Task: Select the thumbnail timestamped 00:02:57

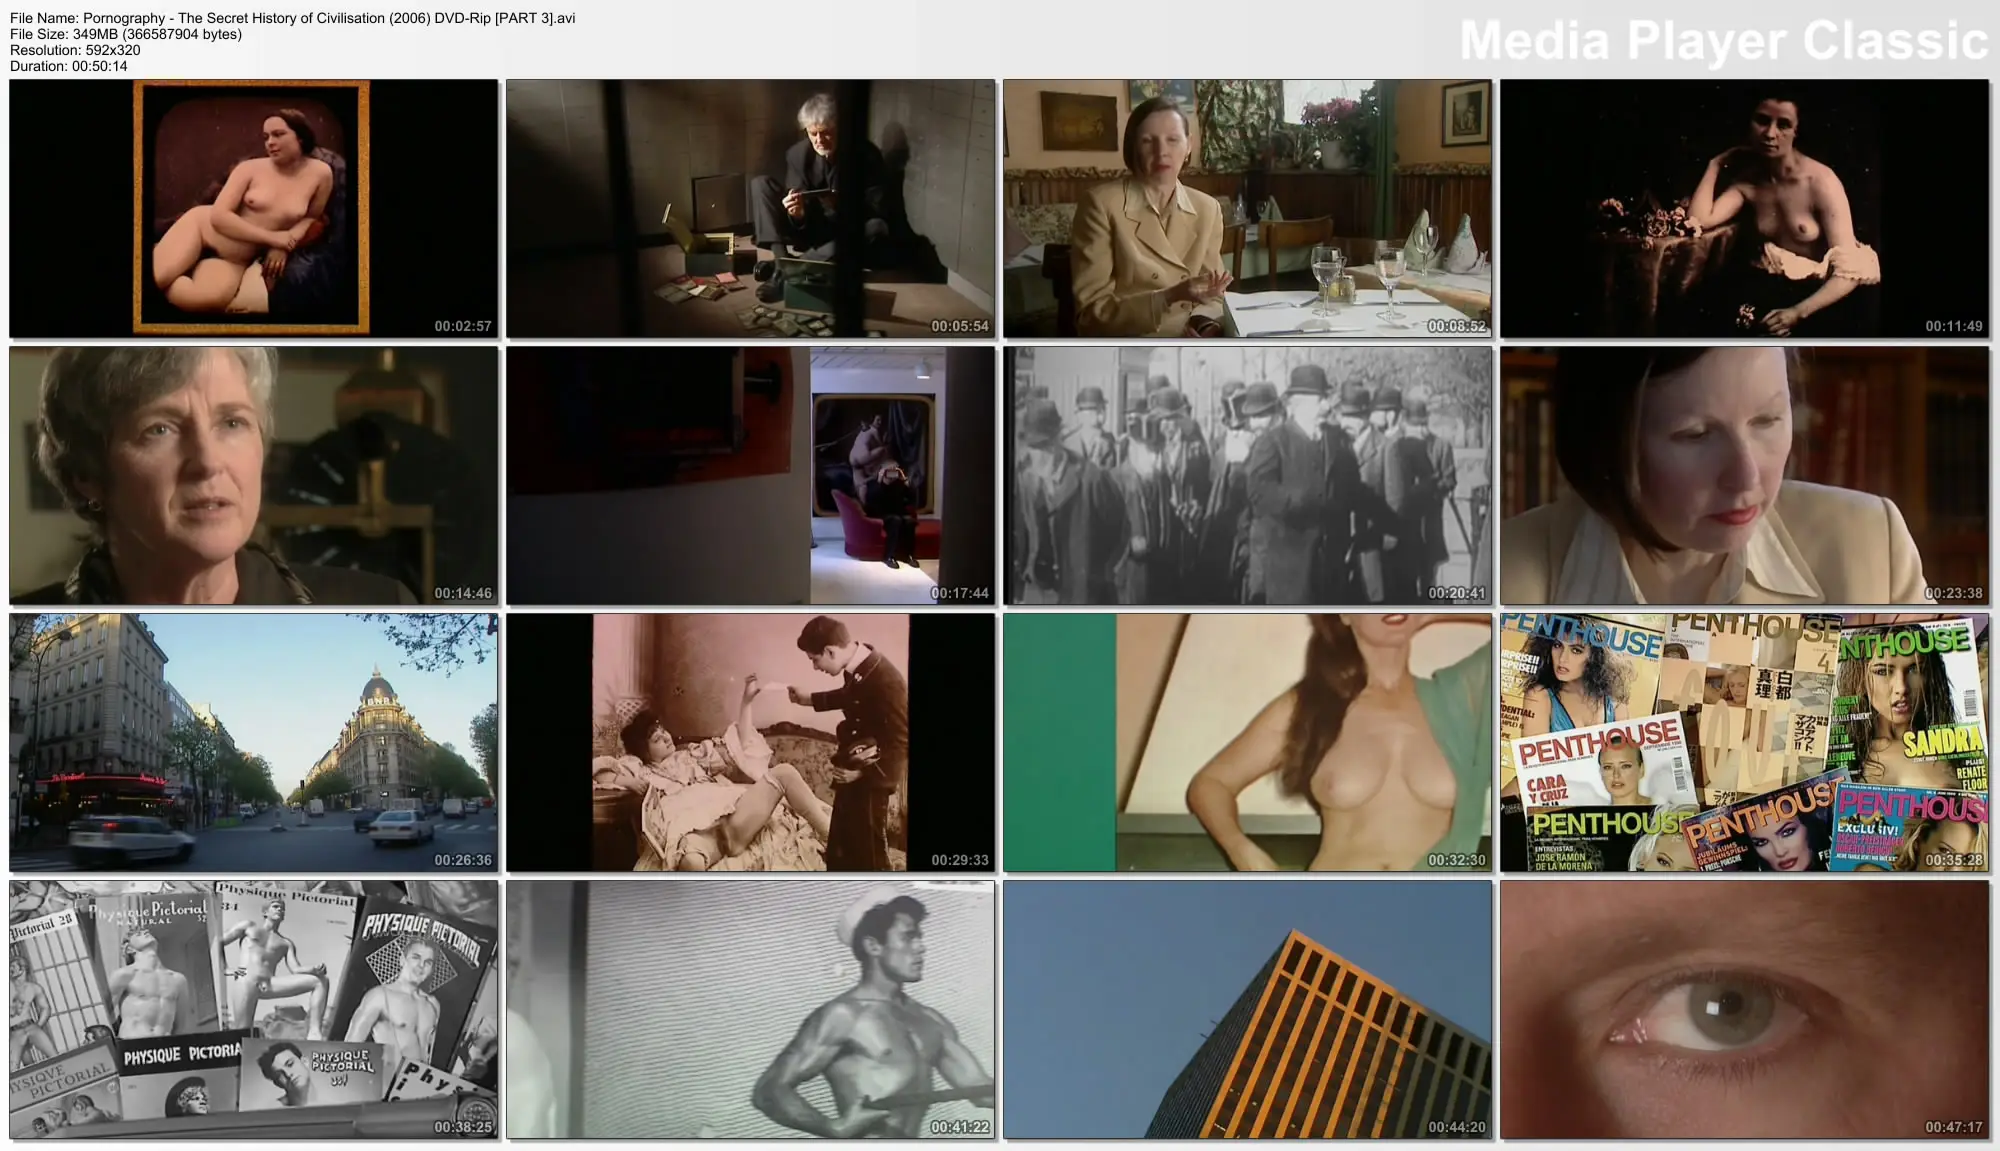Action: tap(254, 208)
